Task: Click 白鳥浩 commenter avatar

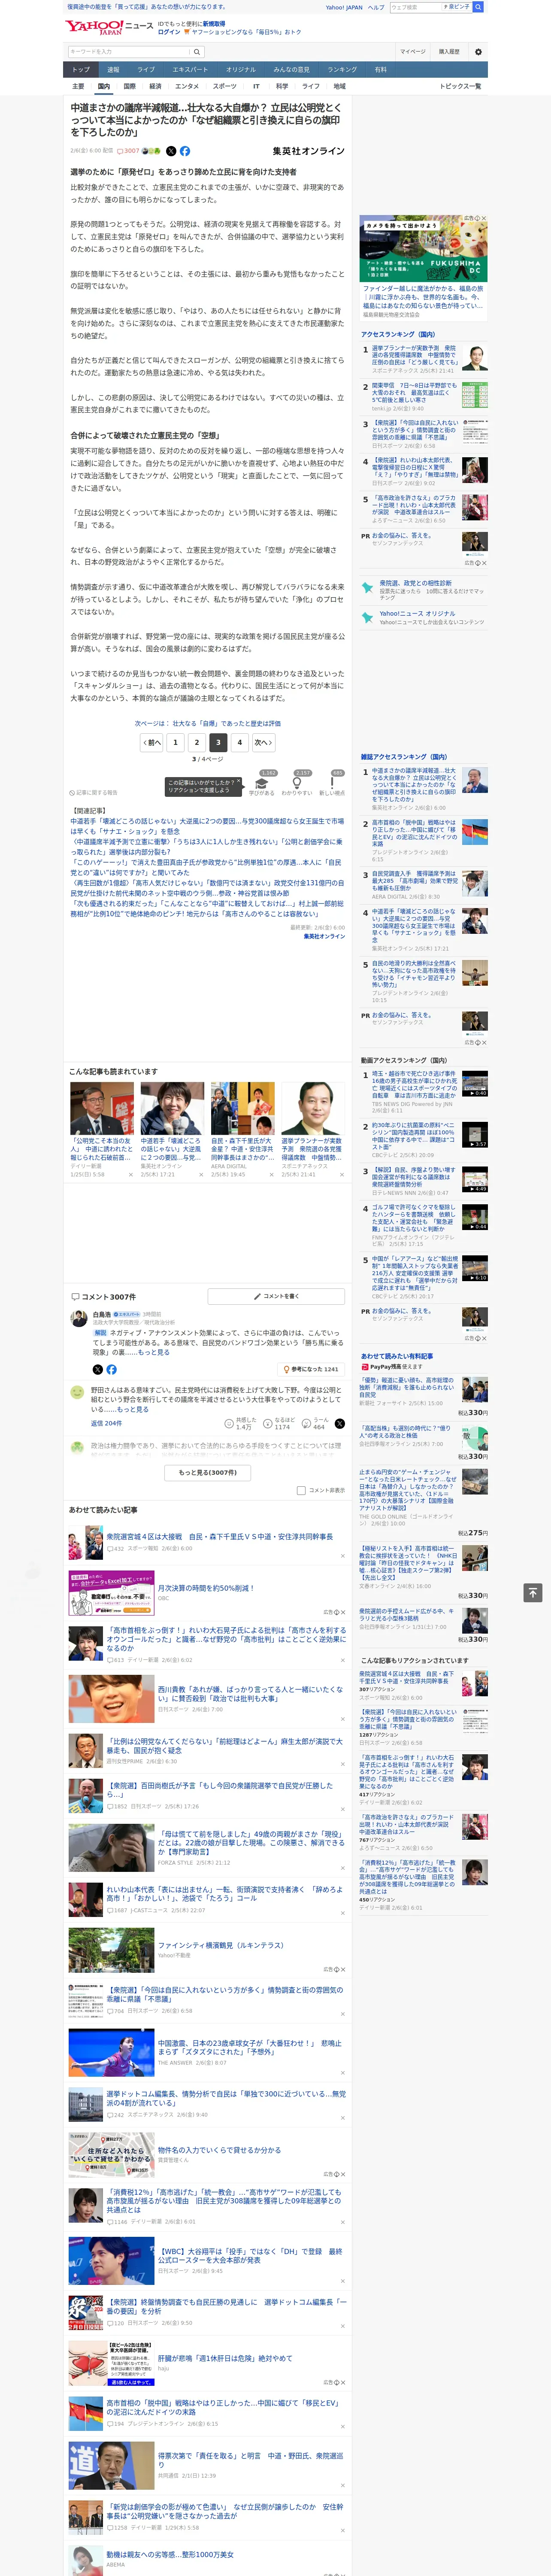Action: (x=78, y=1319)
